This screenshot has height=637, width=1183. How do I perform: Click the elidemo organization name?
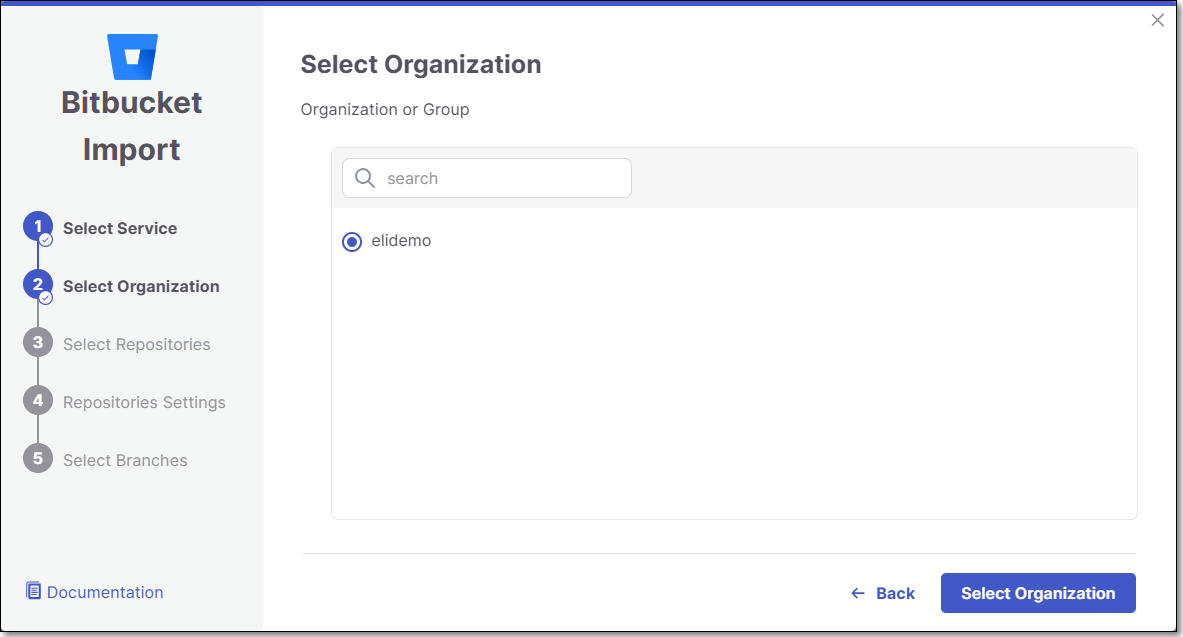click(x=401, y=241)
